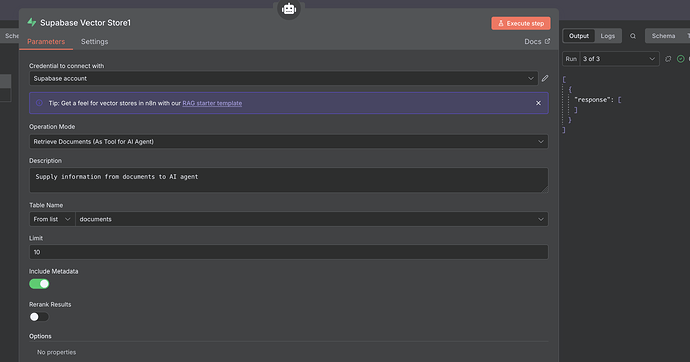Click the Supabase Vector Store1 node title
The width and height of the screenshot is (690, 362).
[x=85, y=23]
